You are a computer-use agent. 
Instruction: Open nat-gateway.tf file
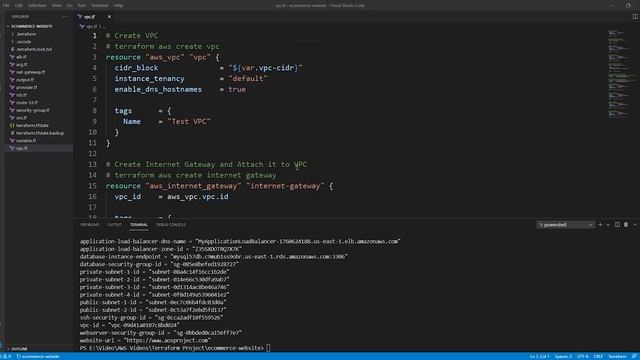31,72
